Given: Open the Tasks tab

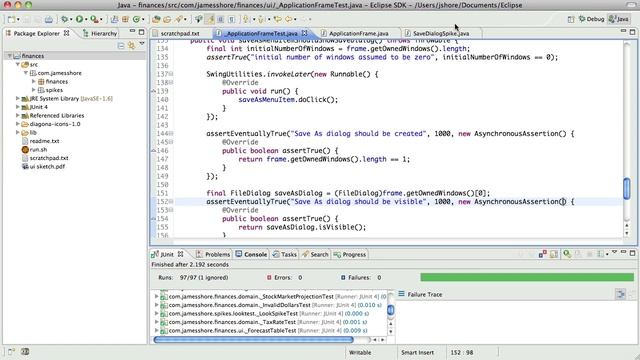Looking at the screenshot, I should click(284, 254).
